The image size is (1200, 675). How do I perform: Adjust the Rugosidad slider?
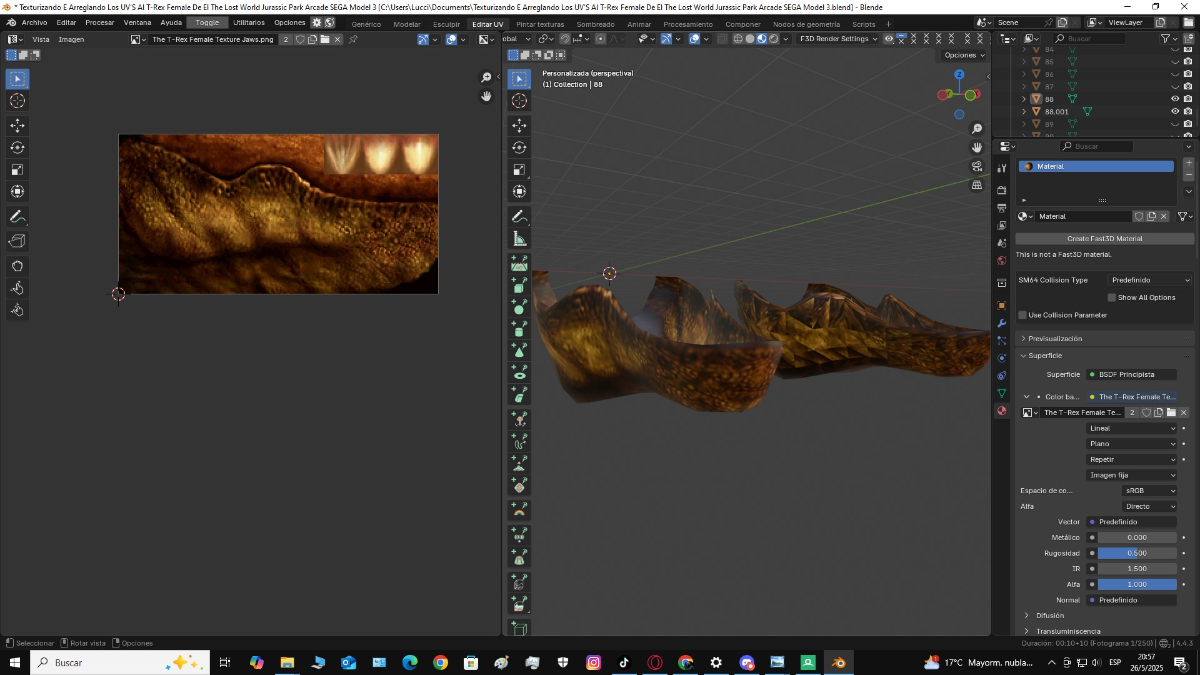click(x=1137, y=553)
